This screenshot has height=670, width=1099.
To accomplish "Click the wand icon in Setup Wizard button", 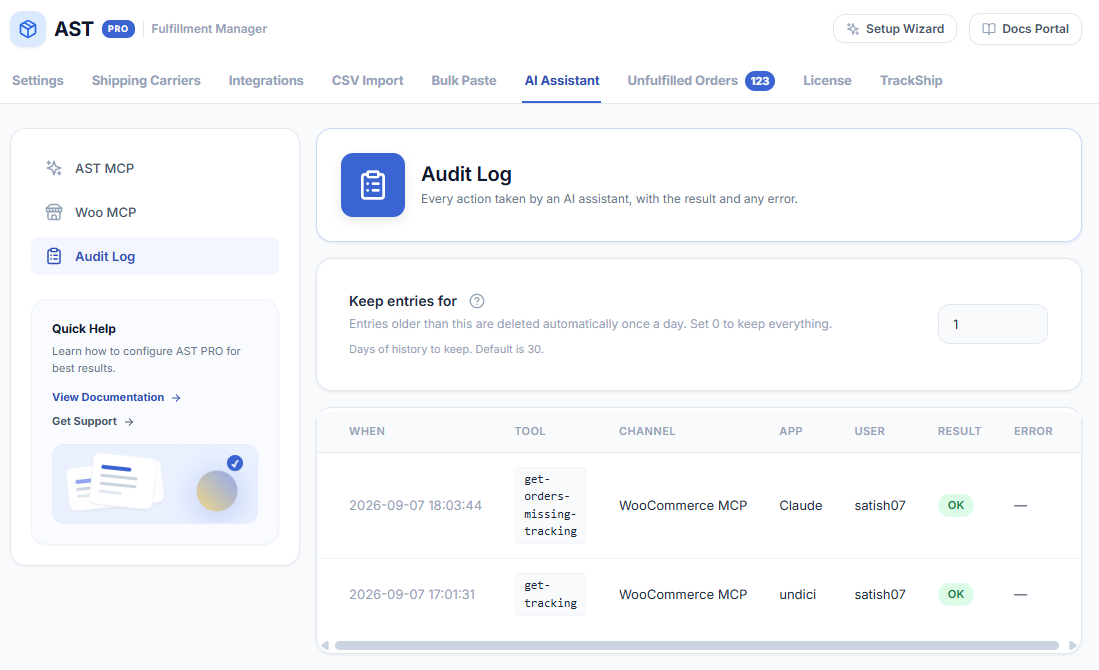I will pos(852,29).
